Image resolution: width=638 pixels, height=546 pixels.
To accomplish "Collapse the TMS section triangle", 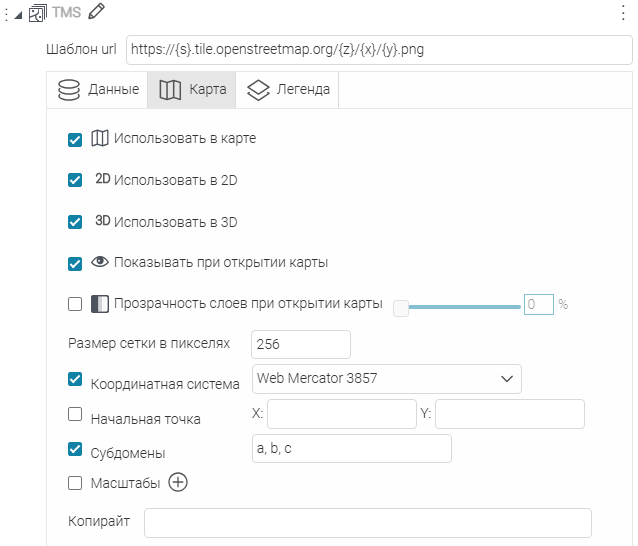I will click(18, 14).
